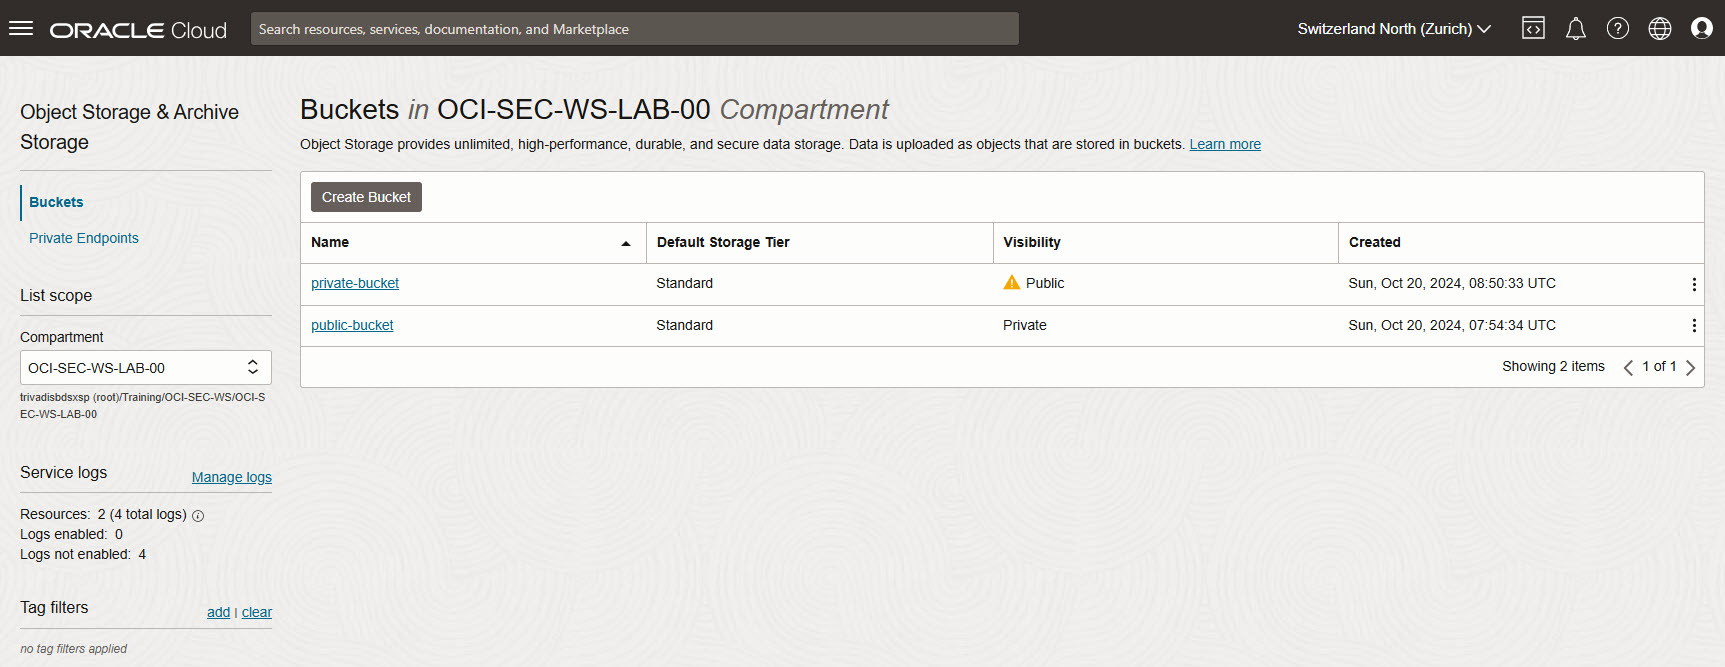Open the user profile menu

click(x=1702, y=28)
